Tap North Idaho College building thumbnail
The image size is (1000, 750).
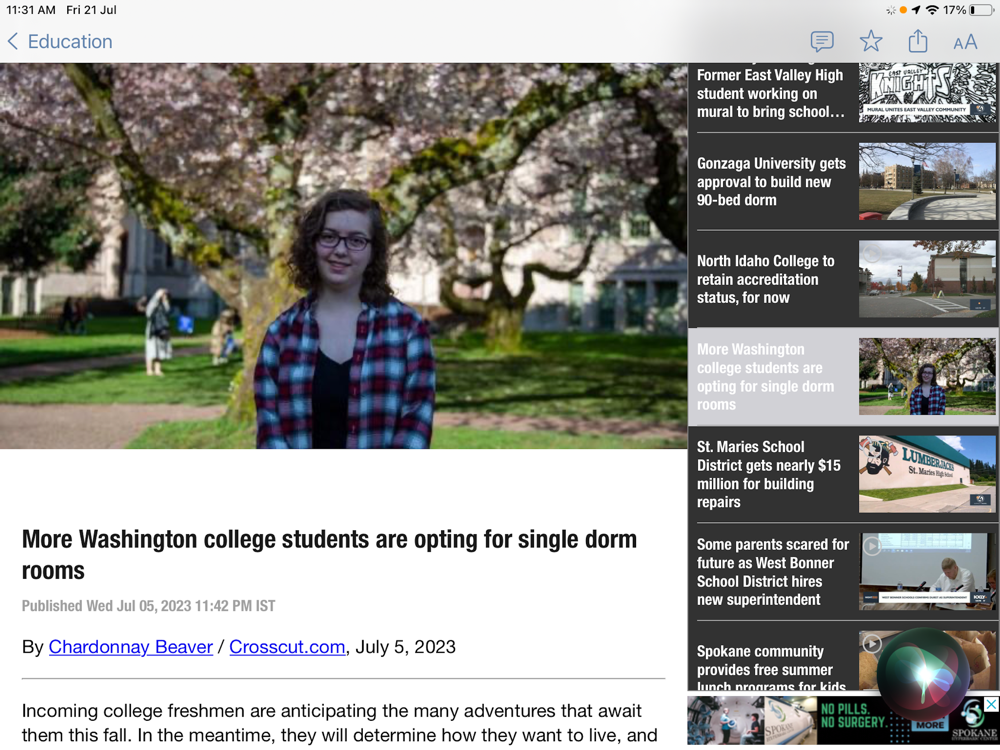[x=927, y=279]
